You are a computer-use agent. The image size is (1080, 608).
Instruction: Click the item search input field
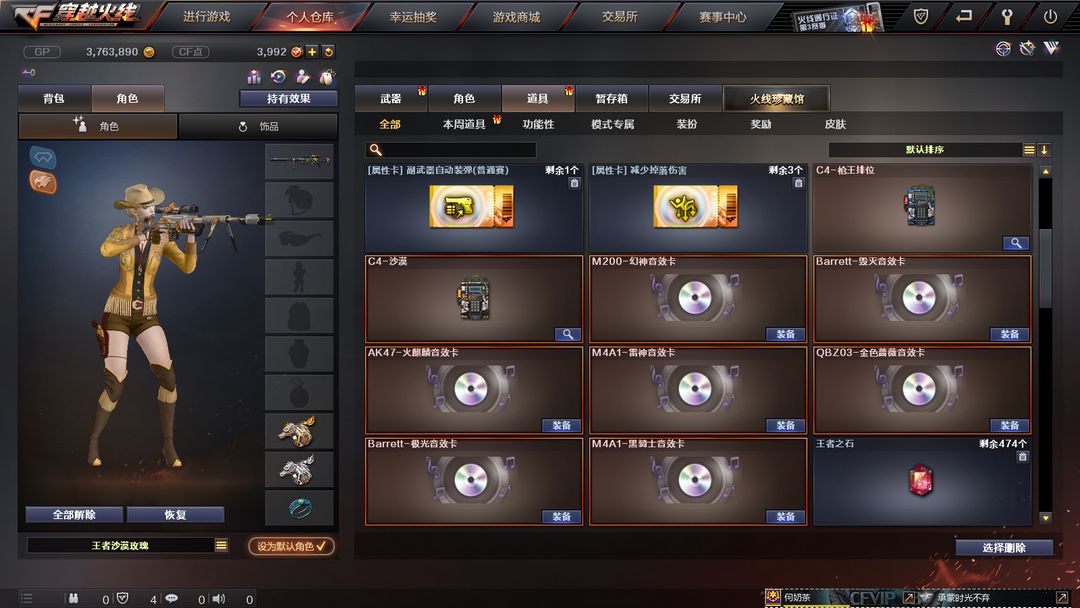[x=451, y=149]
